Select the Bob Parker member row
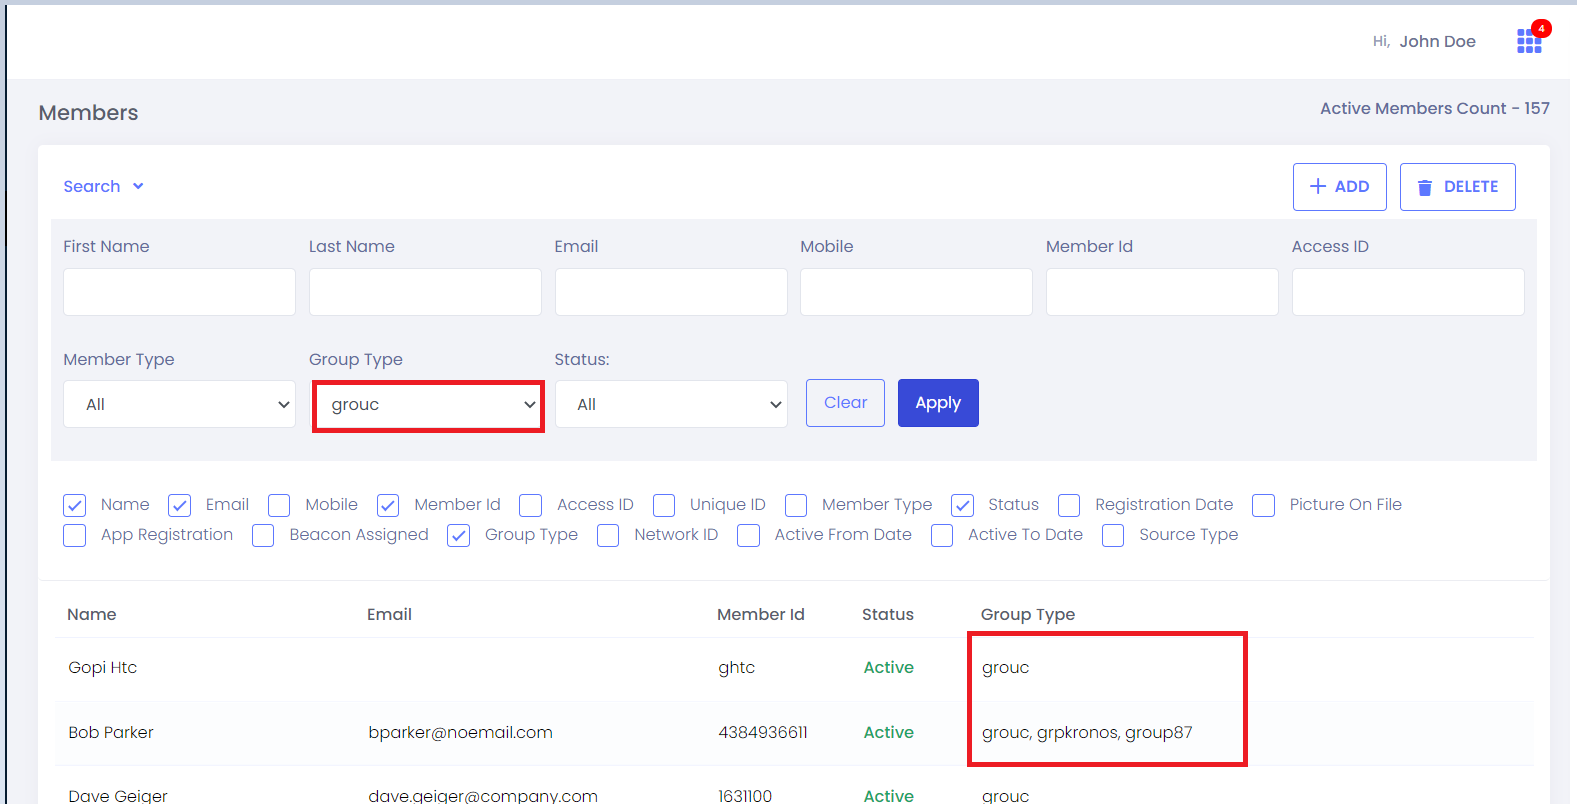Viewport: 1577px width, 804px height. 794,733
